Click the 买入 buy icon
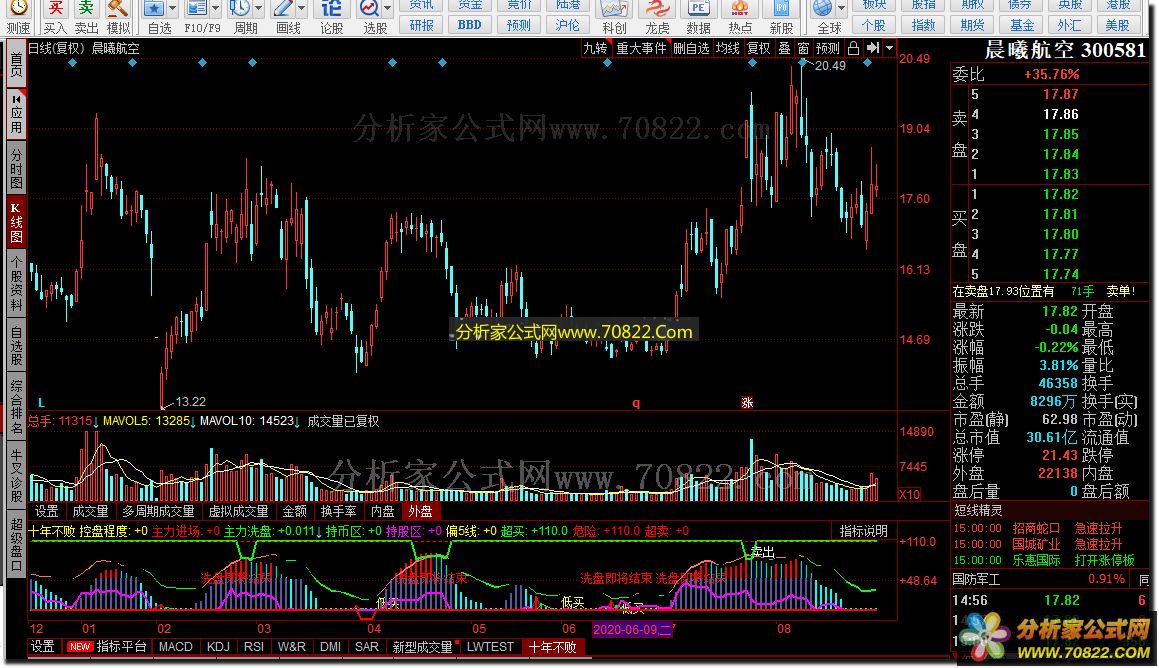Viewport: 1159px width, 668px height. pos(54,9)
